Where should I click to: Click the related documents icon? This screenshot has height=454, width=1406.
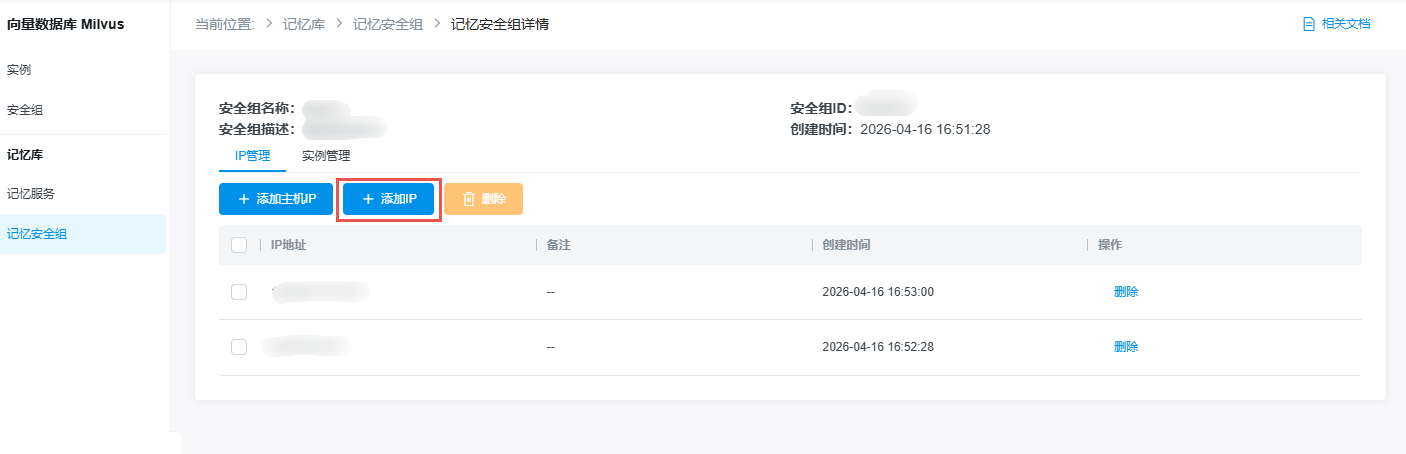coord(1308,24)
